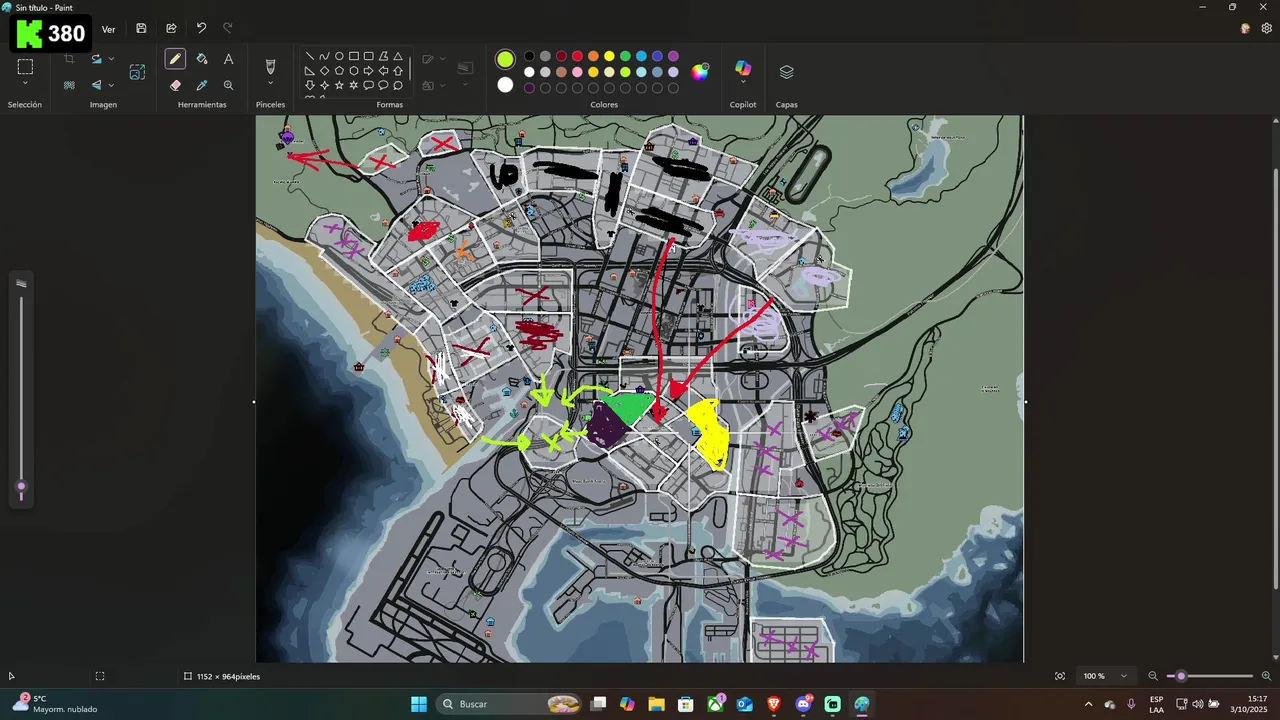Click the zoom out minus button
The height and width of the screenshot is (720, 1280).
(1152, 676)
